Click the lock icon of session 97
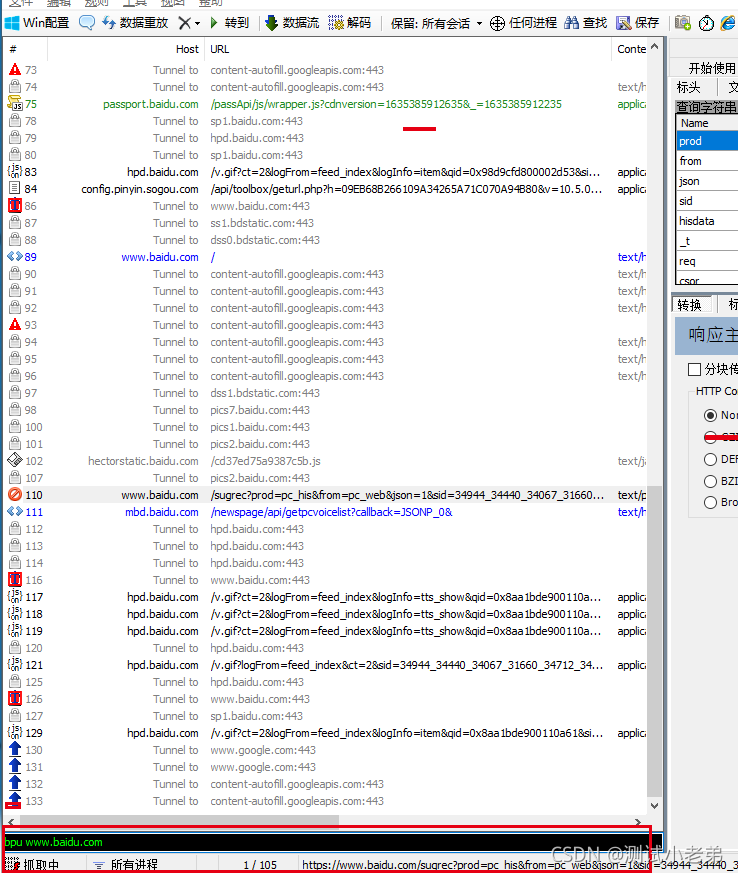Image resolution: width=738 pixels, height=873 pixels. (14, 393)
